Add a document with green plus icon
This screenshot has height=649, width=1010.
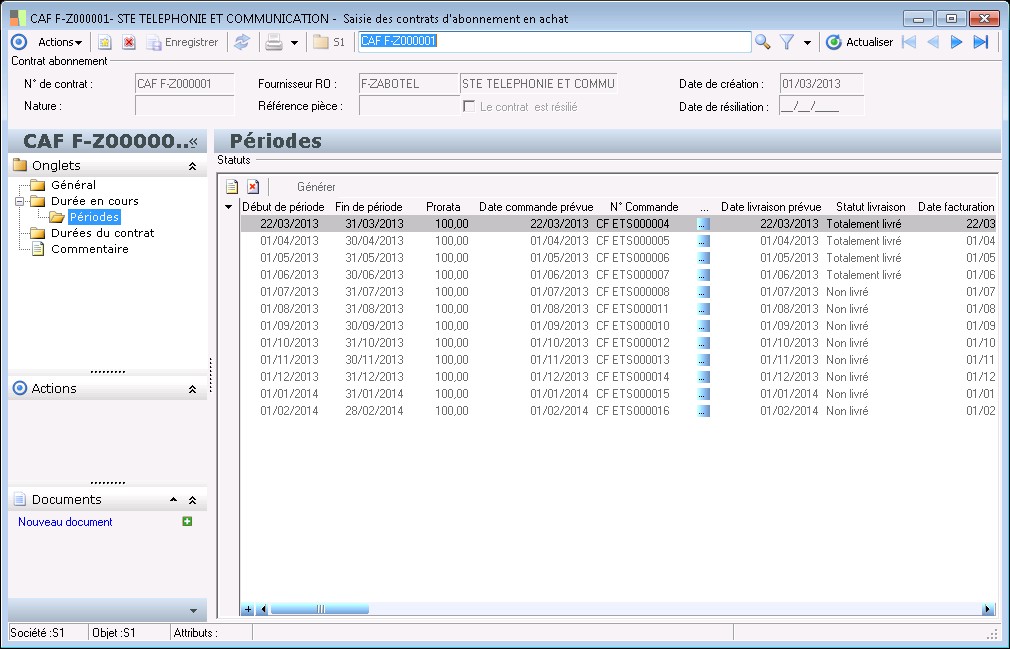[x=187, y=521]
